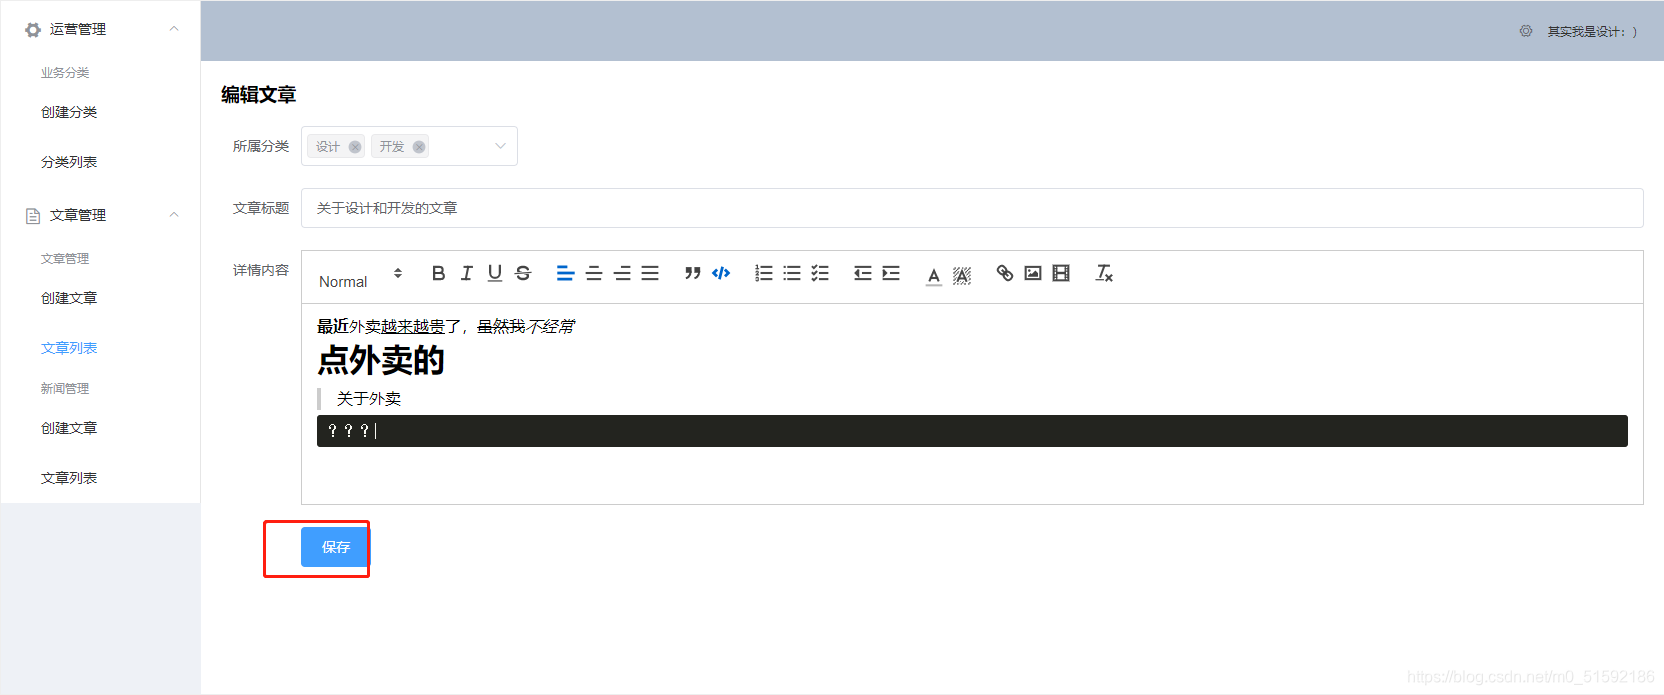Screen dimensions: 1664x695
Task: Click the 业务分类 group label
Action: coord(65,73)
